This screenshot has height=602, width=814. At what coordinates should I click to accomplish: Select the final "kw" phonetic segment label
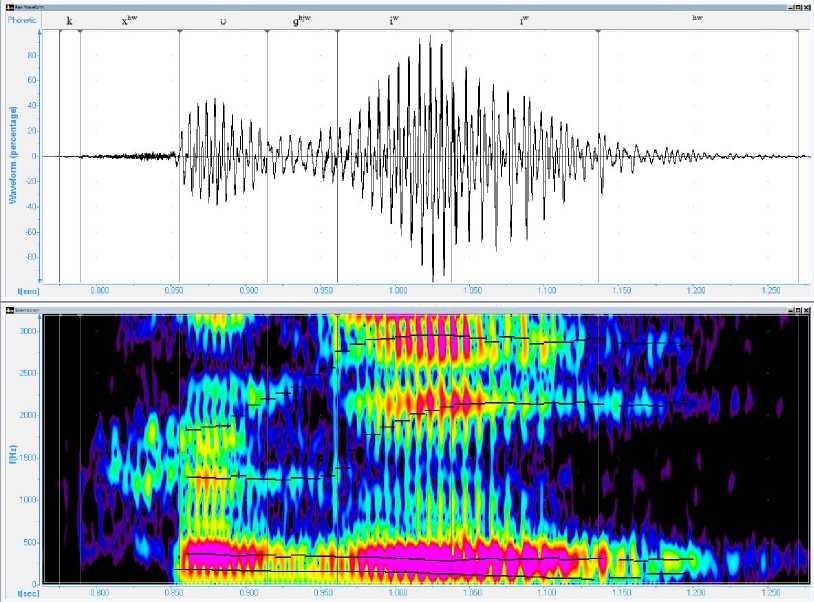697,18
